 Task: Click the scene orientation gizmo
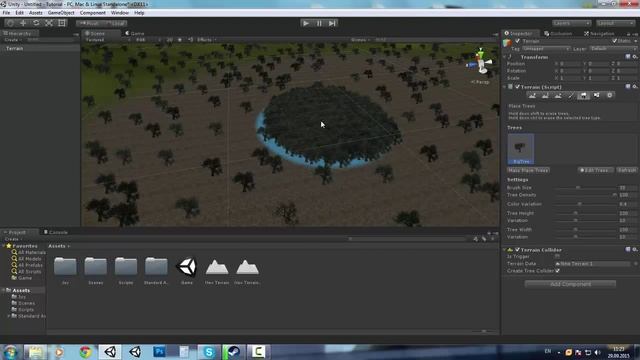coord(481,62)
